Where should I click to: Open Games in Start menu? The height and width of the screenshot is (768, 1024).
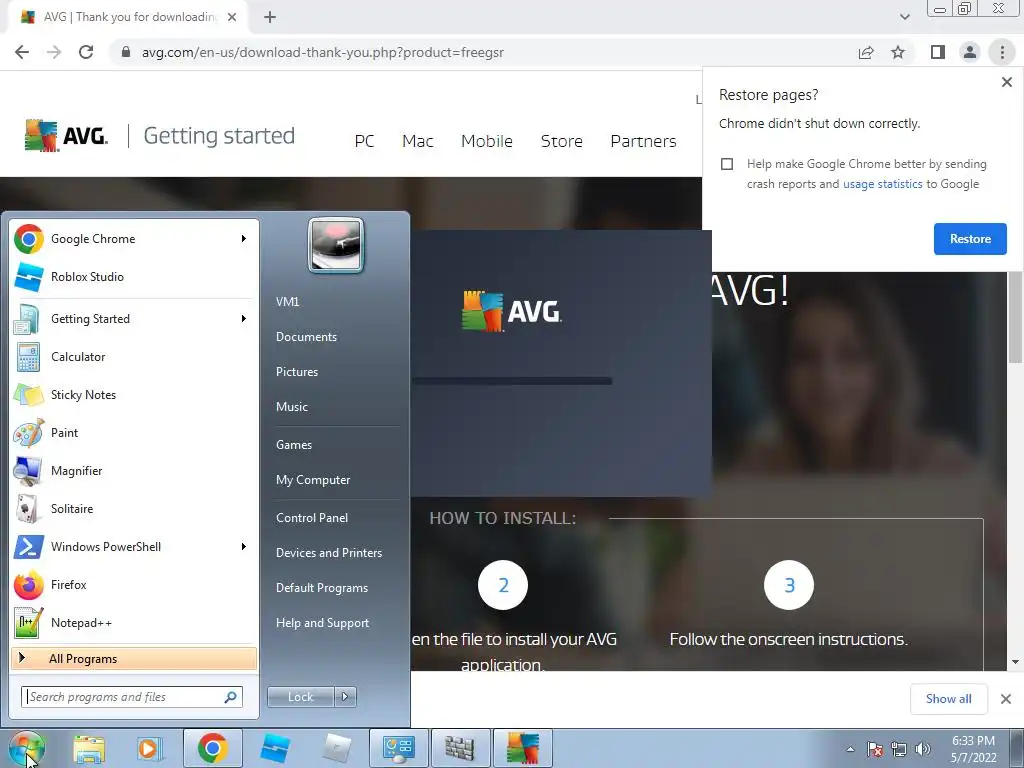click(x=294, y=445)
